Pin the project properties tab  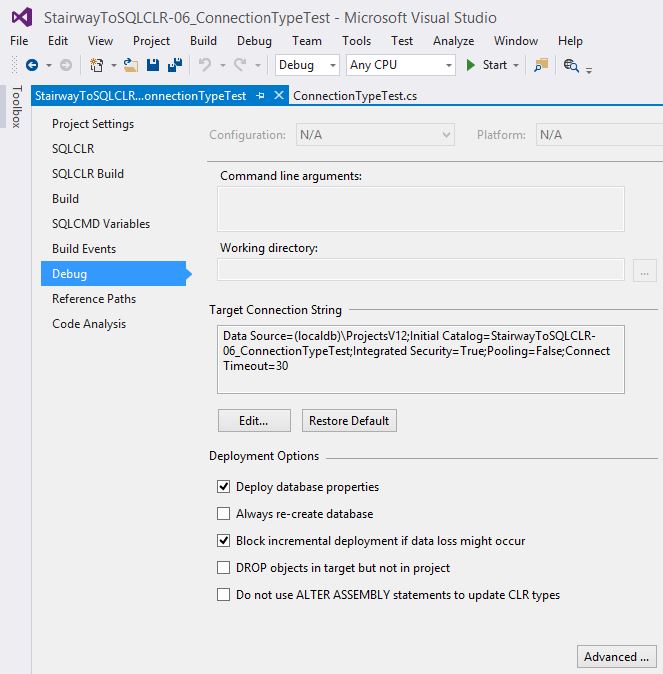[260, 95]
